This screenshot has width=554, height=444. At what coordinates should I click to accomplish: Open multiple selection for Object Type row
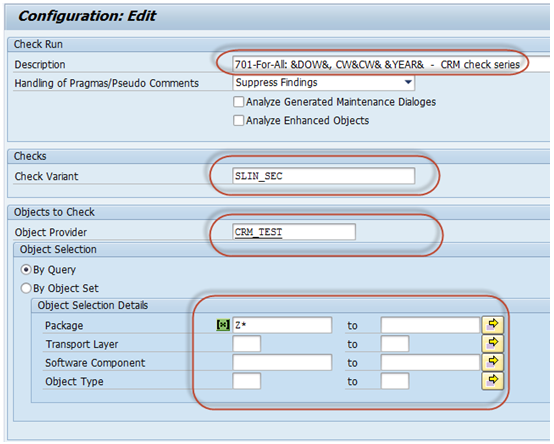pyautogui.click(x=493, y=381)
